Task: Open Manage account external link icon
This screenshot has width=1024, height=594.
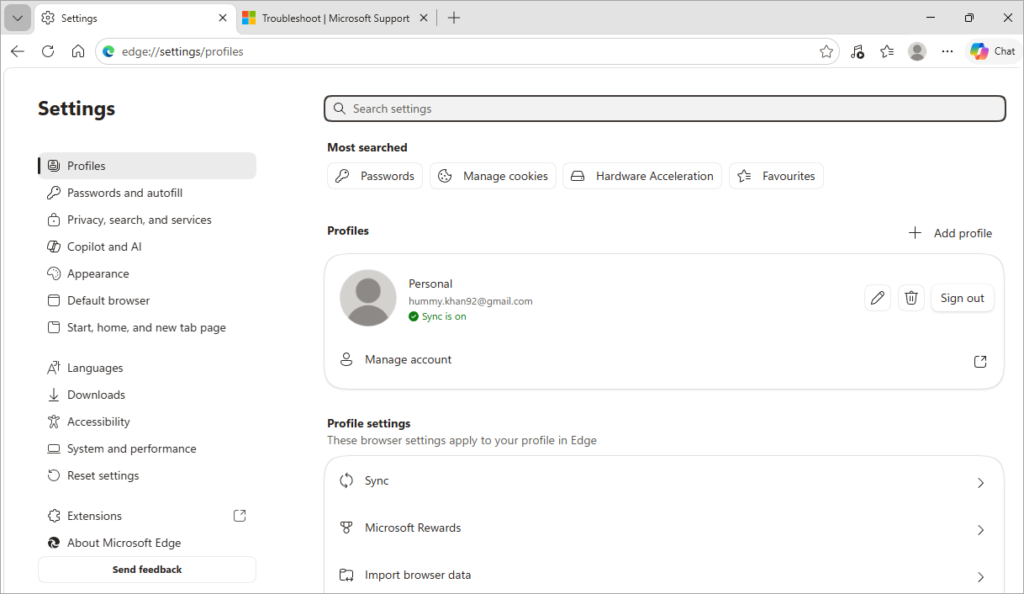Action: coord(980,361)
